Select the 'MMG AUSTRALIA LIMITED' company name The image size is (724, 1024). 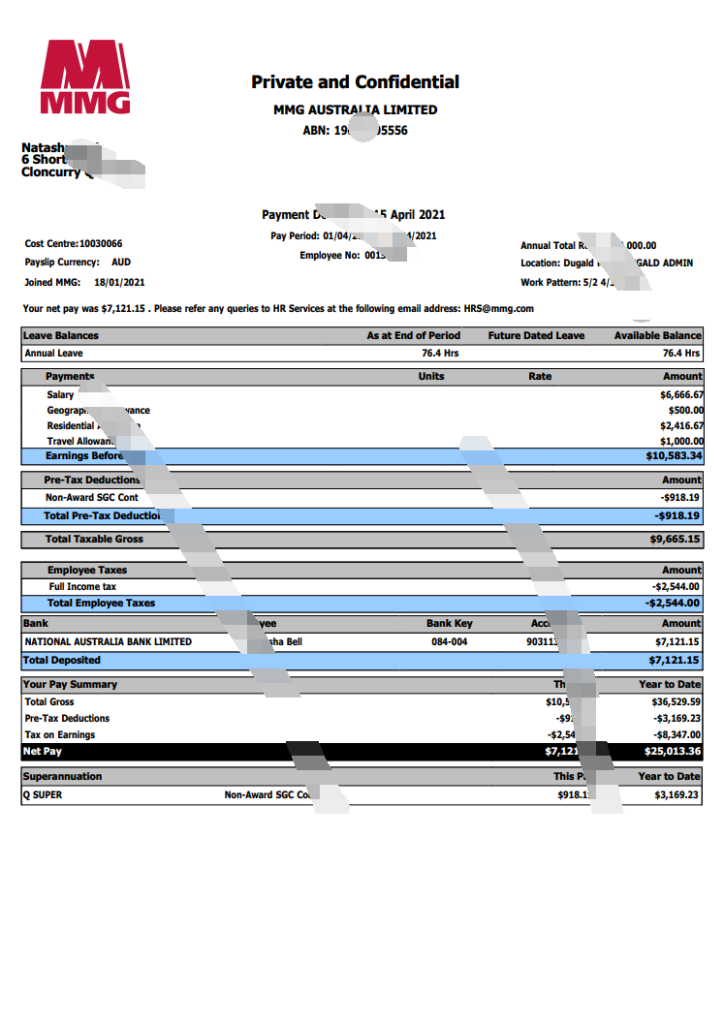tap(355, 110)
